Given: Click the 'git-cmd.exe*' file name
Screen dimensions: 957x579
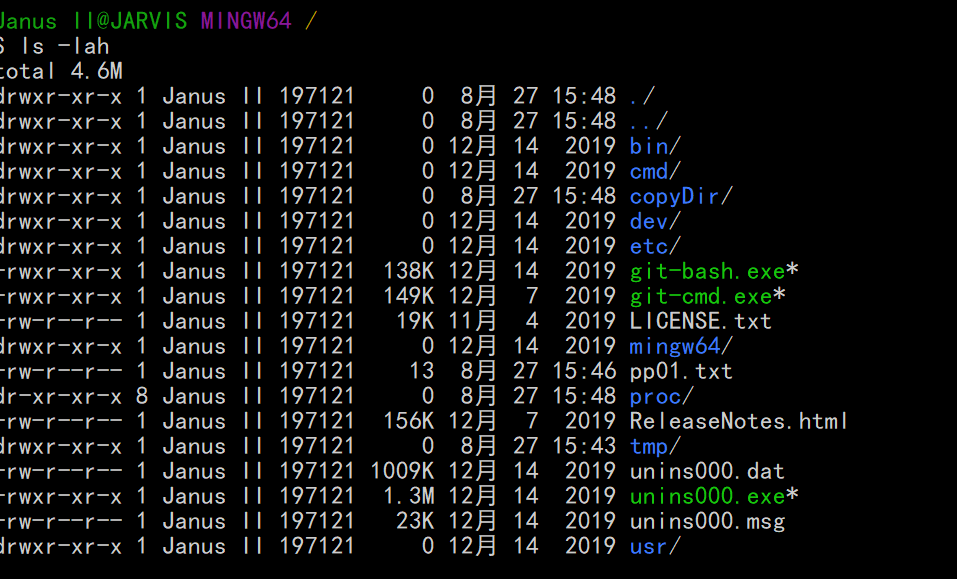Looking at the screenshot, I should click(x=707, y=297).
